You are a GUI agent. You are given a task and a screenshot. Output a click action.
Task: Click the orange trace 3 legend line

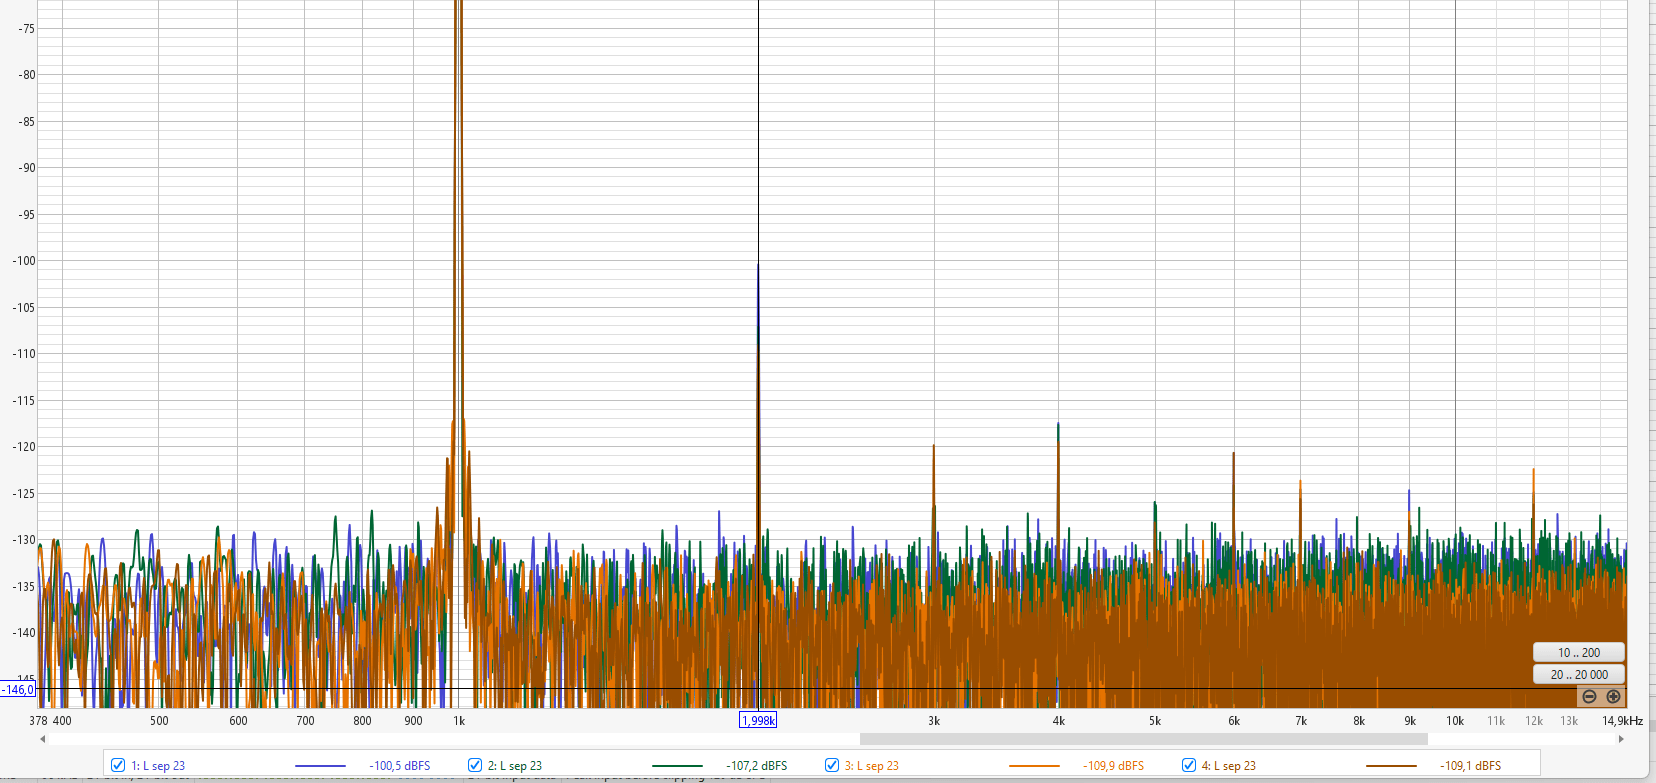point(1035,766)
